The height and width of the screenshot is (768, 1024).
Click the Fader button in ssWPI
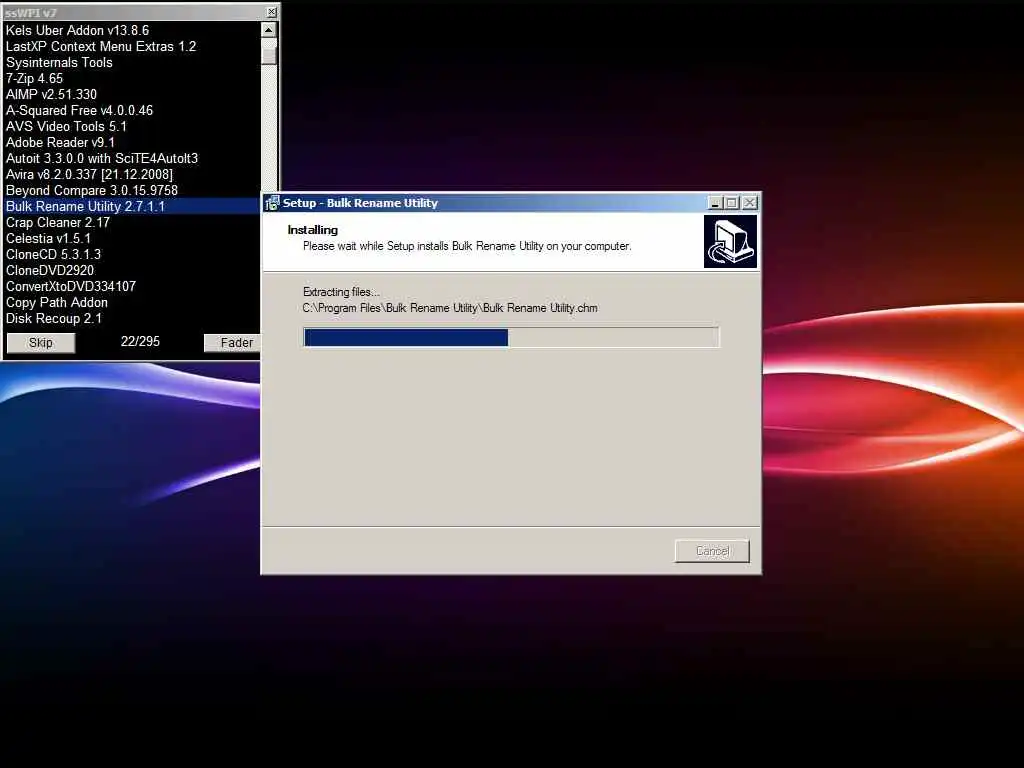232,343
